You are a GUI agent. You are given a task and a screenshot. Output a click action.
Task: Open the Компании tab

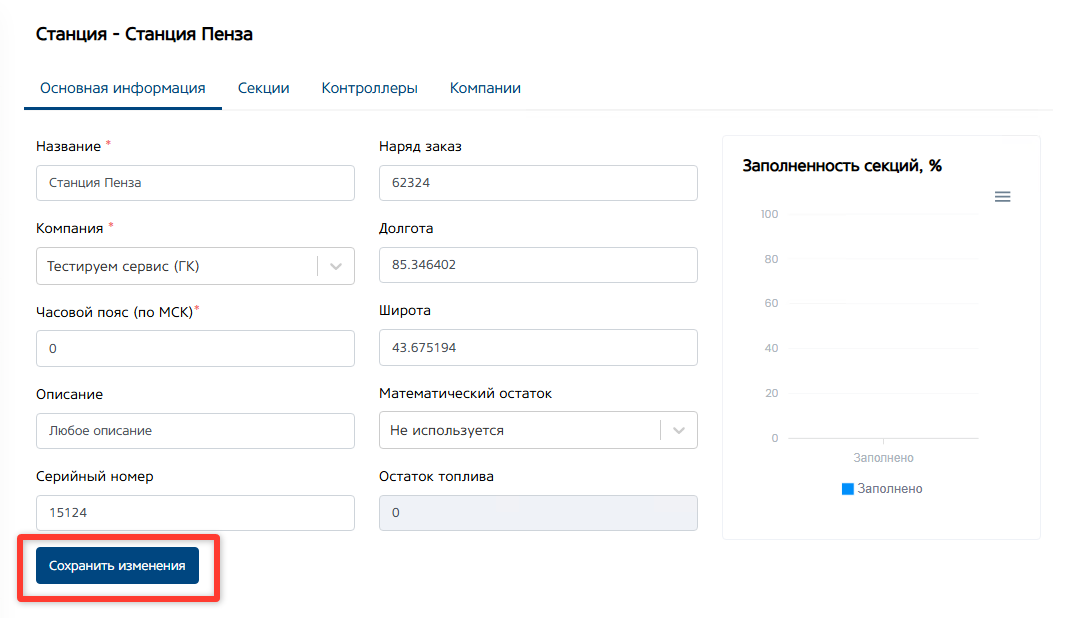pos(485,88)
